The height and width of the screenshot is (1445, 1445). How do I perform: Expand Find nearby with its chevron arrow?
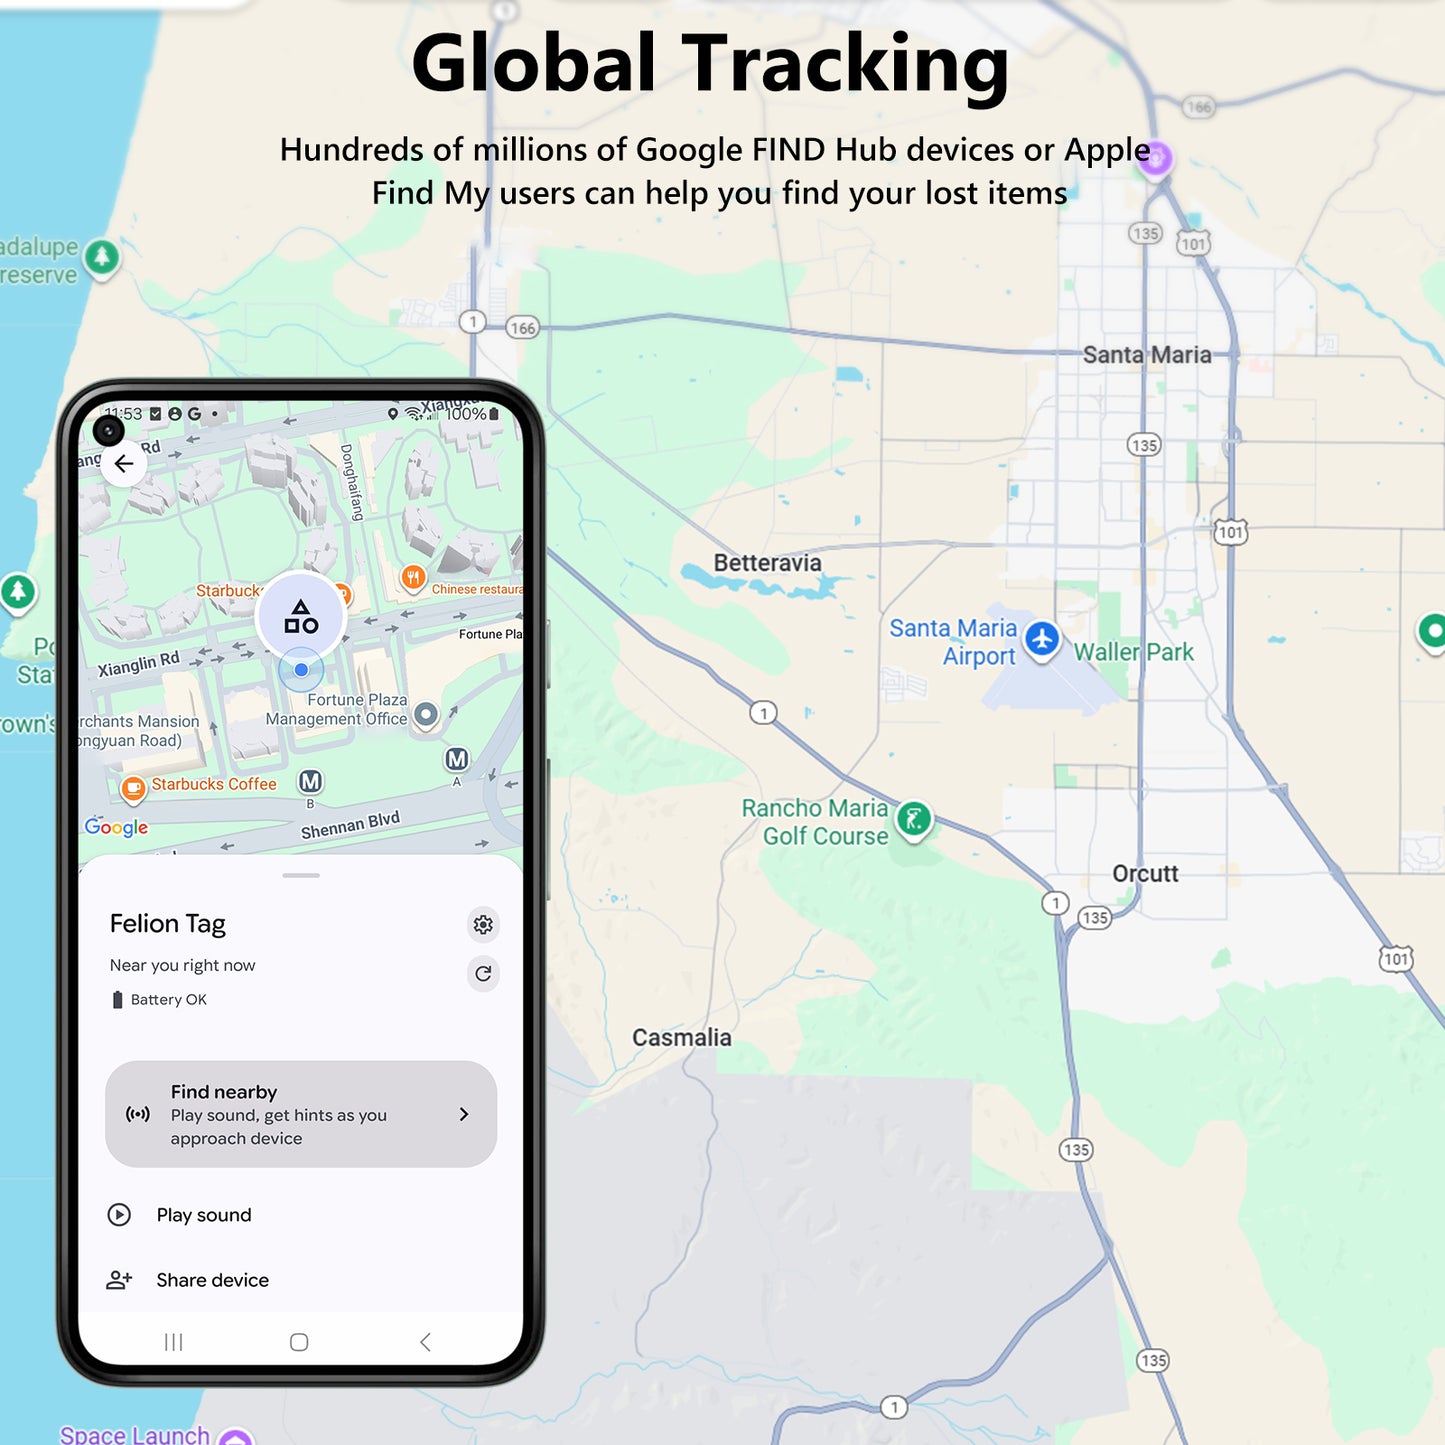464,1114
